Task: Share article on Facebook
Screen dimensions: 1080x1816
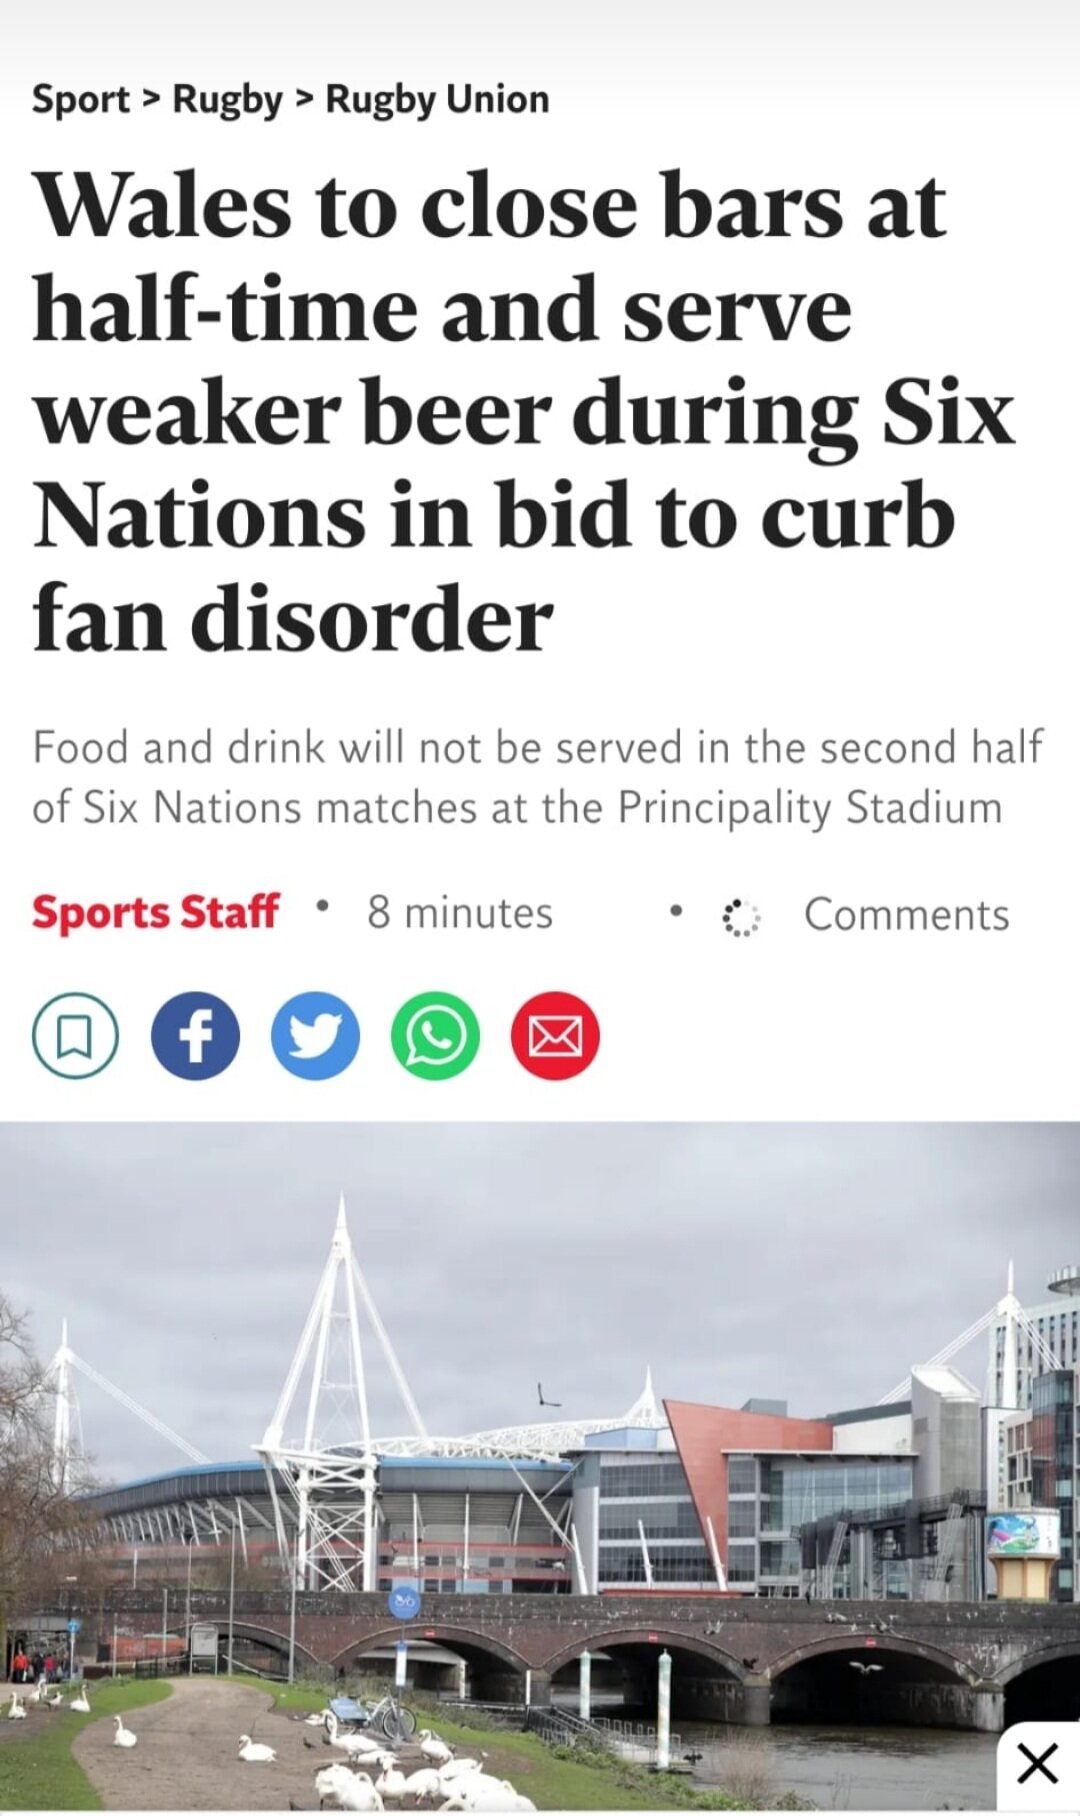Action: tap(195, 1035)
